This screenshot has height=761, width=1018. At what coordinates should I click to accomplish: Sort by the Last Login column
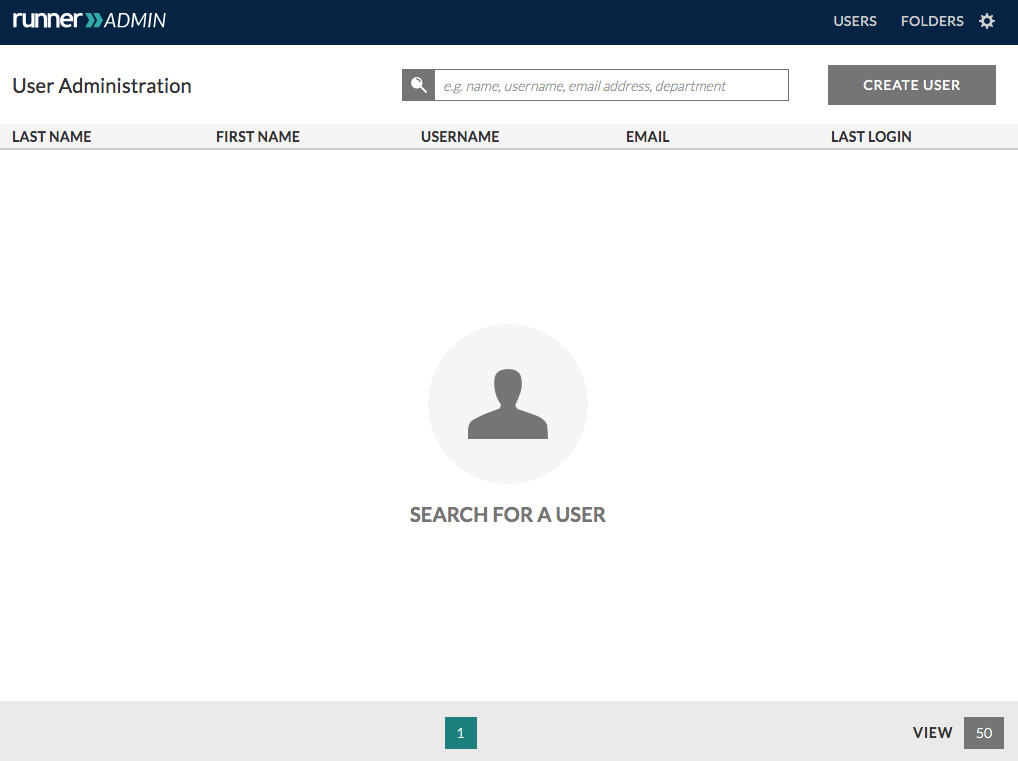pyautogui.click(x=871, y=136)
